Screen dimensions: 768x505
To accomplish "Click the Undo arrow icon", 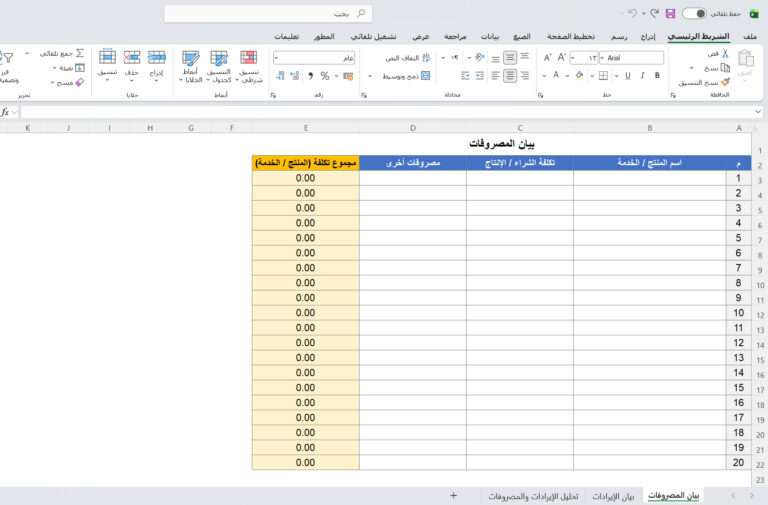I will pyautogui.click(x=632, y=14).
